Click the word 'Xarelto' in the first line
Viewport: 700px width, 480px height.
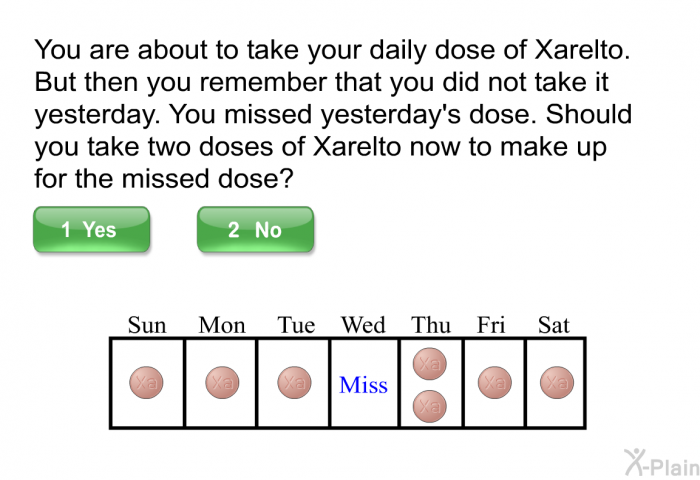[x=582, y=49]
